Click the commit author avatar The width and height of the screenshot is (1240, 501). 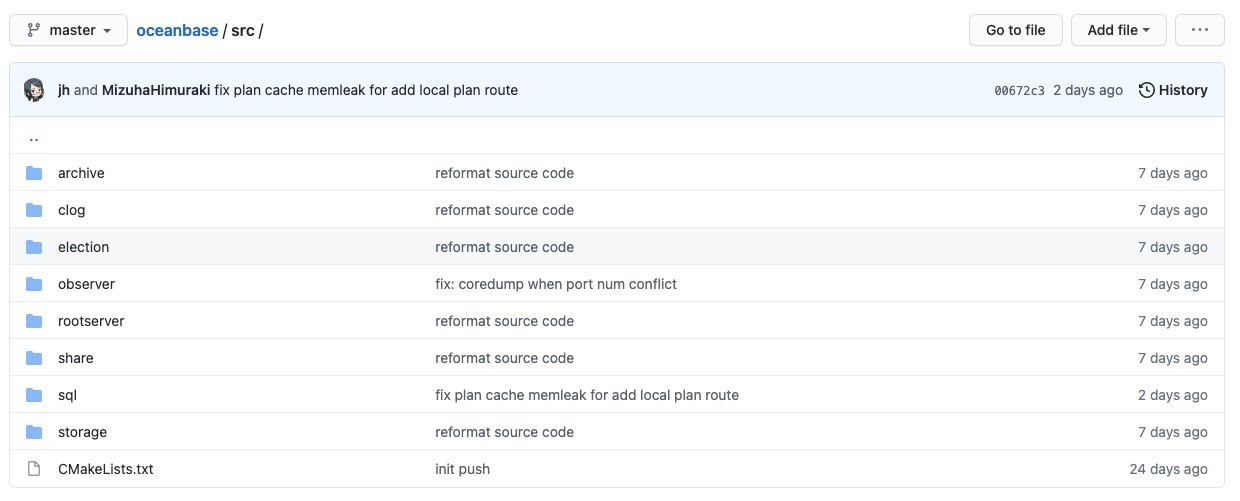pyautogui.click(x=34, y=90)
